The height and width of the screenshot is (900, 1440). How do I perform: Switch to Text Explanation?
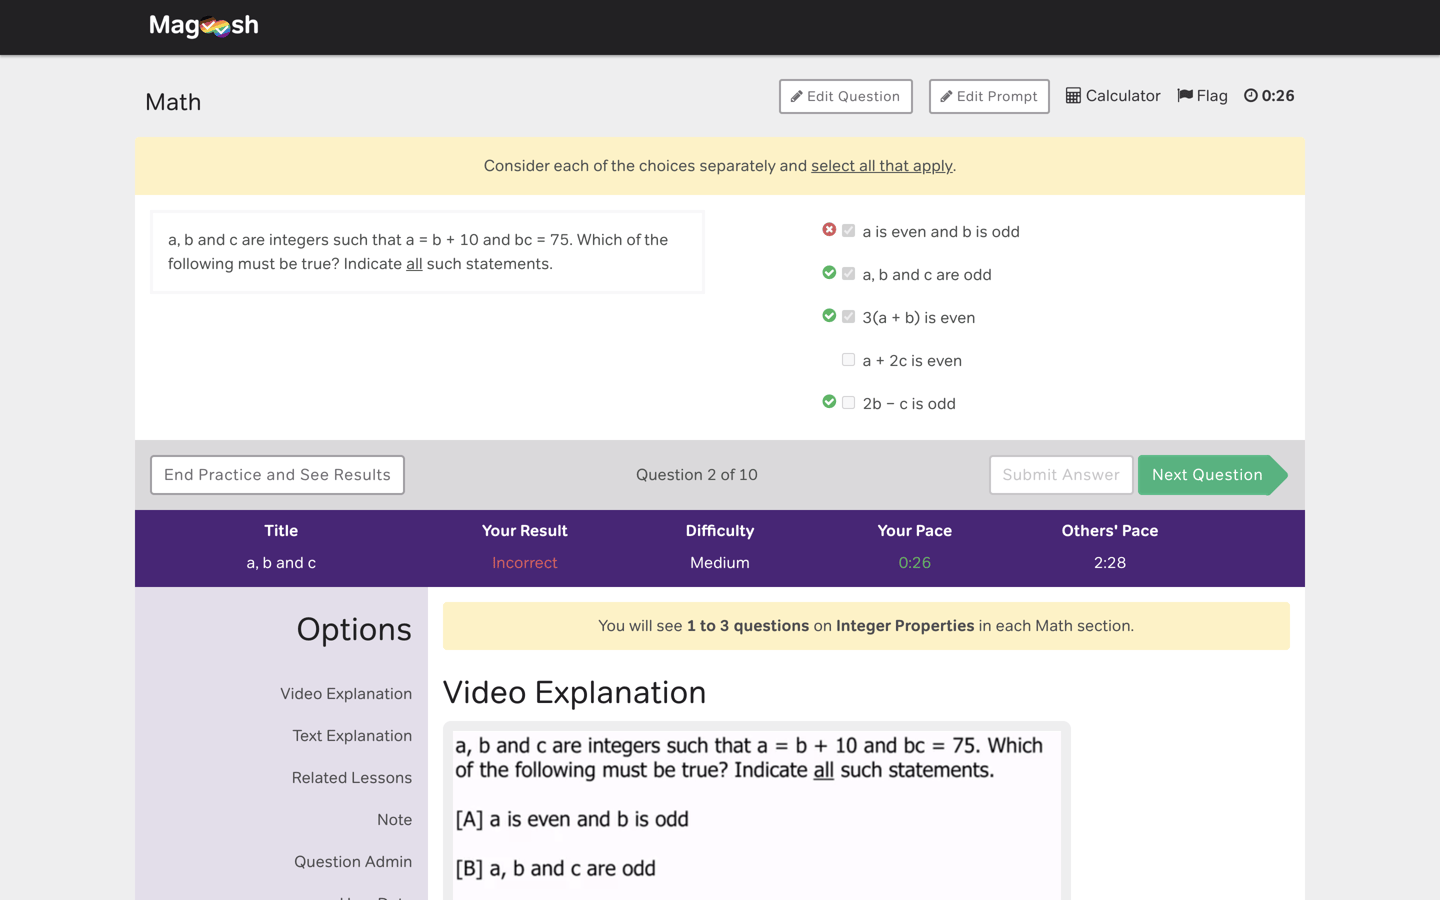(352, 735)
